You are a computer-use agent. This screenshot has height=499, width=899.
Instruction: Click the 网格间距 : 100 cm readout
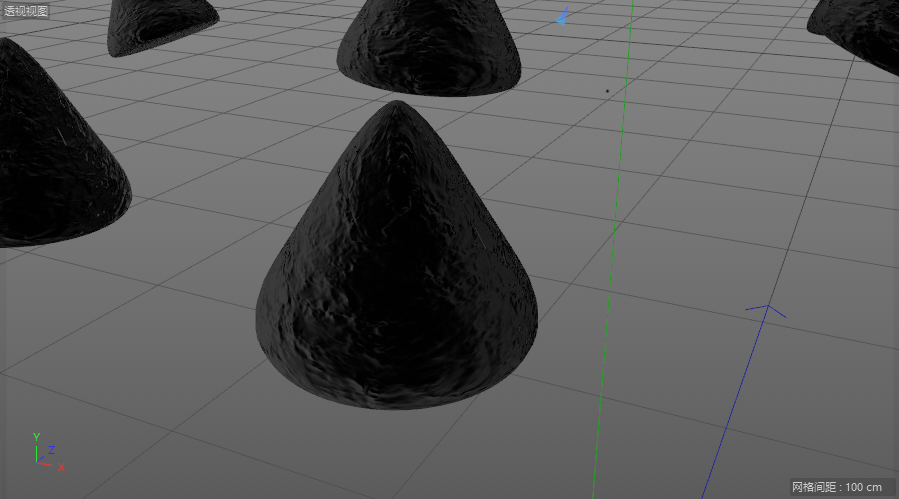click(x=837, y=487)
